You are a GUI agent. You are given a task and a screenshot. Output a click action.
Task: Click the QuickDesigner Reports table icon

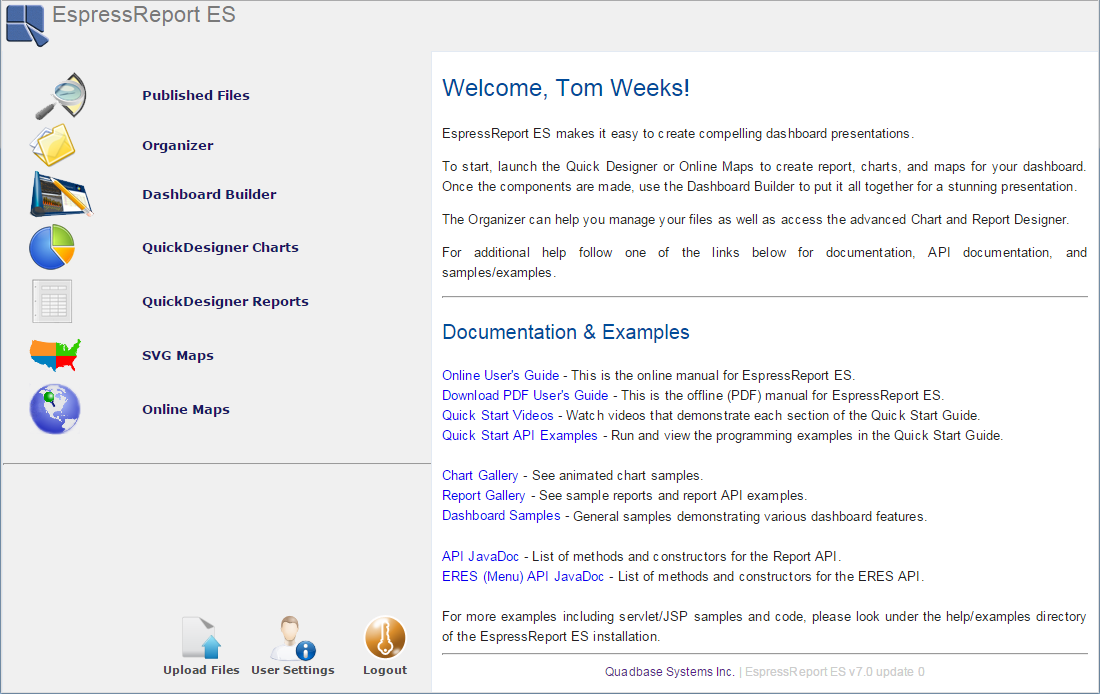52,301
